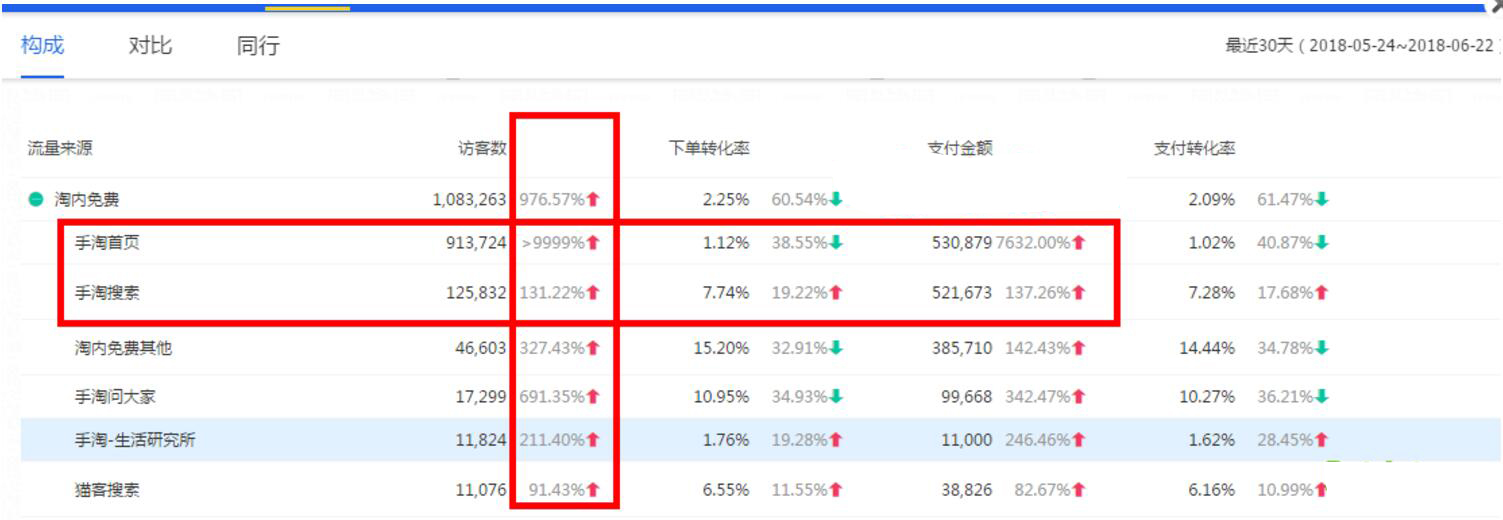Click the down arrow next to 61.47%

pyautogui.click(x=1322, y=200)
